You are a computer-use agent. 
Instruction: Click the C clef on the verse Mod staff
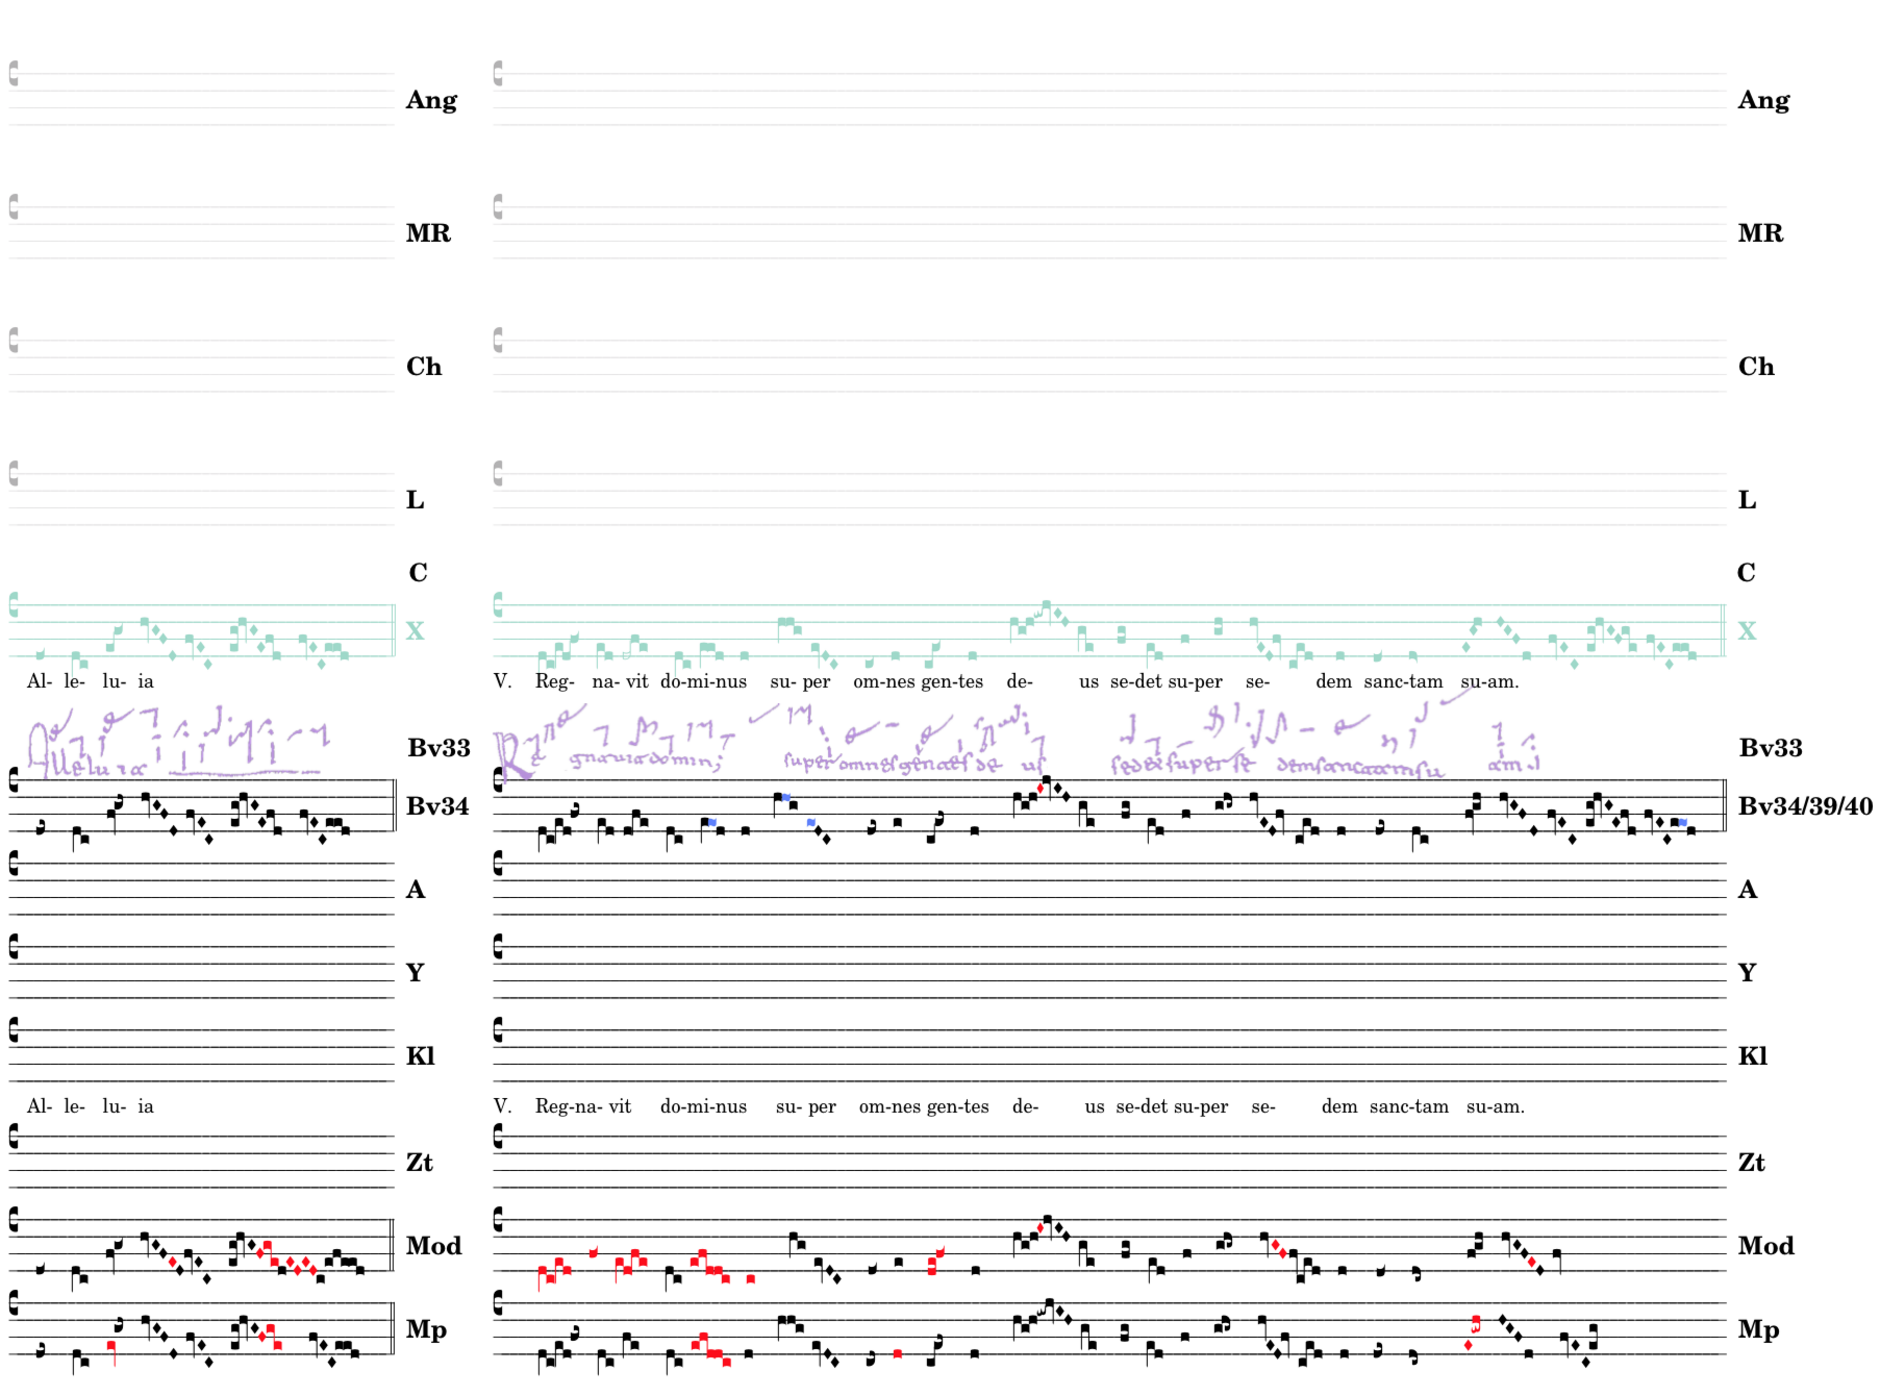498,1220
